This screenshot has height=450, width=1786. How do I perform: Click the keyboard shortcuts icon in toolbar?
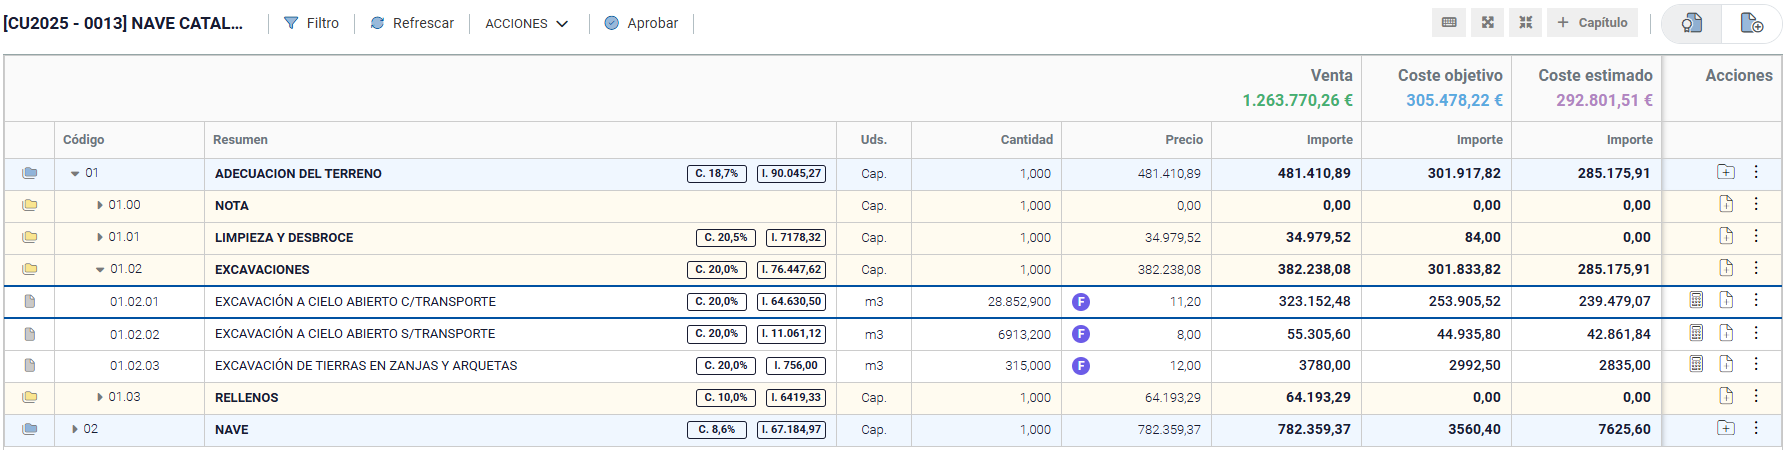[x=1449, y=22]
